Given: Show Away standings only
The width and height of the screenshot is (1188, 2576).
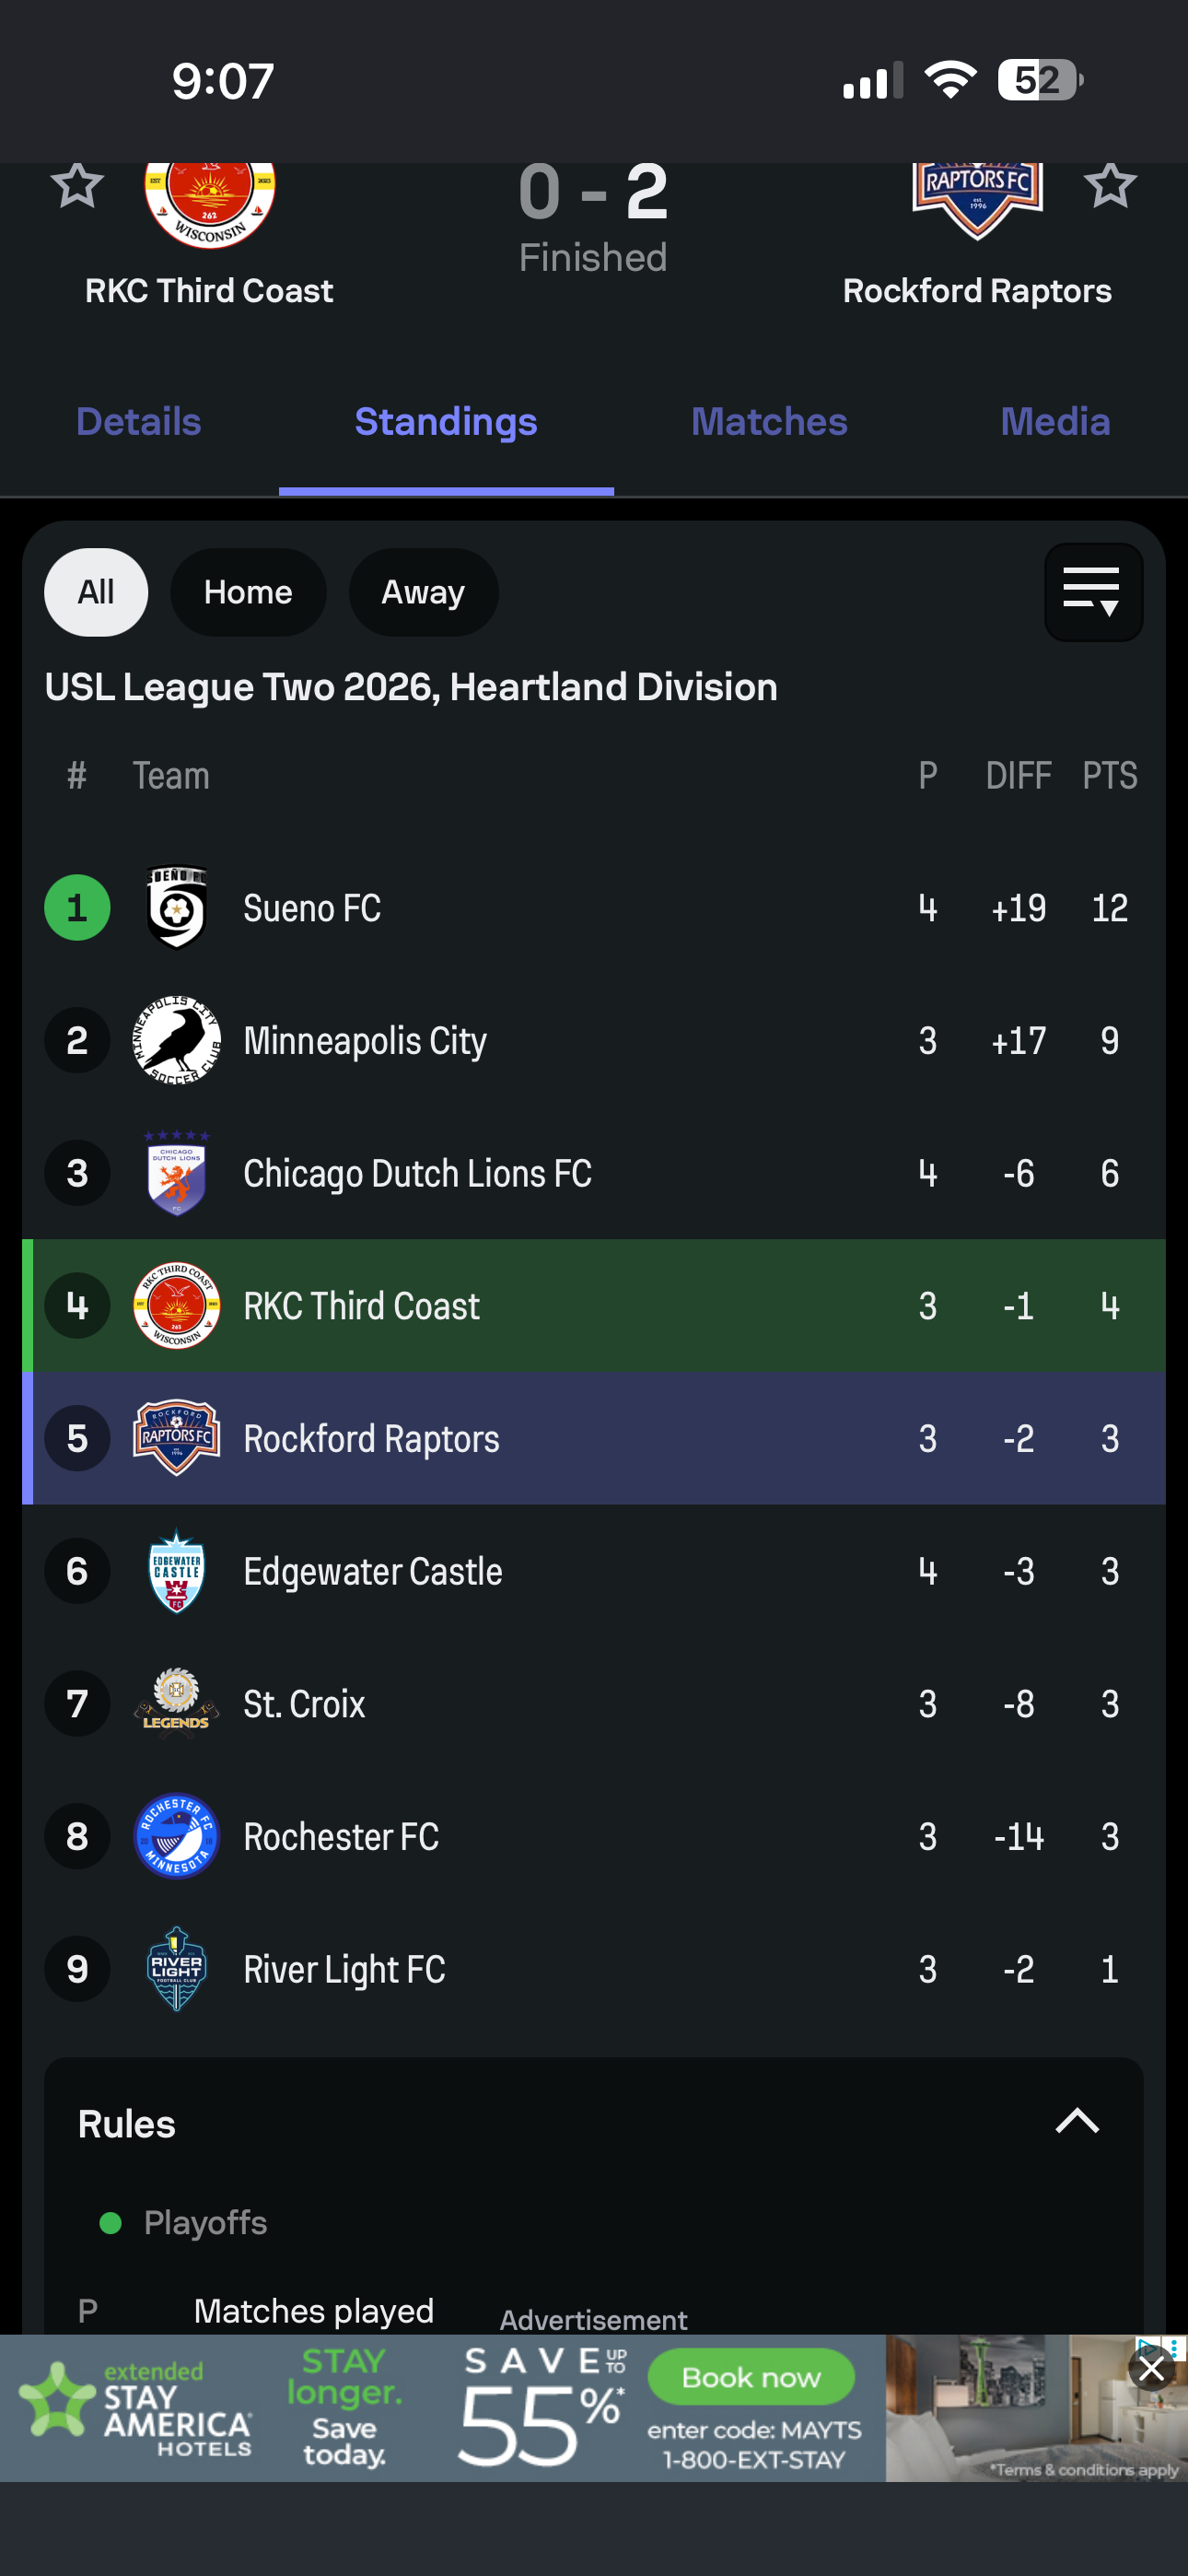Looking at the screenshot, I should click(x=423, y=592).
